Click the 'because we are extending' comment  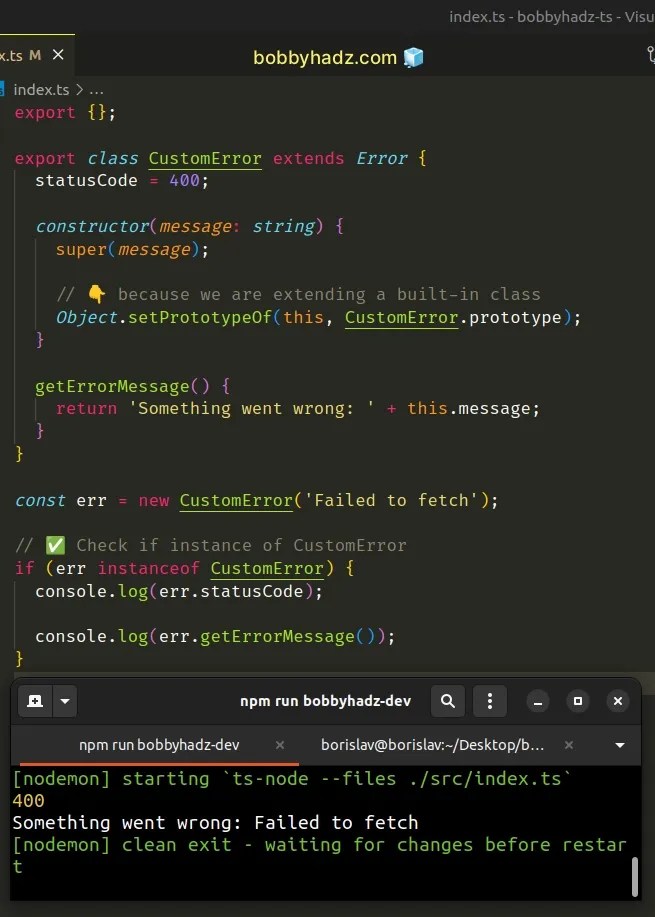(298, 295)
